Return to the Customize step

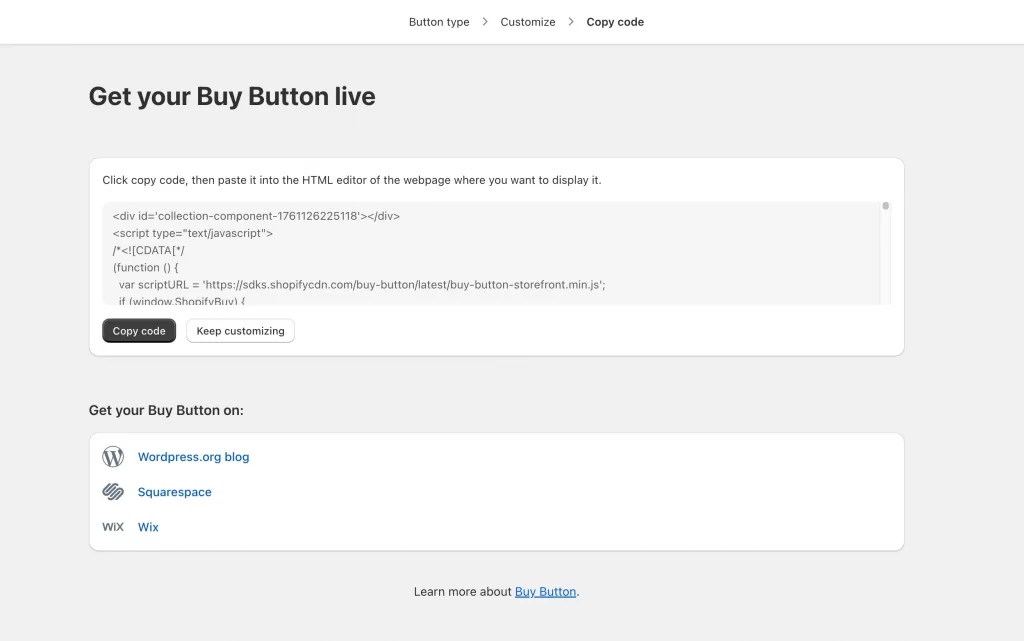[528, 21]
